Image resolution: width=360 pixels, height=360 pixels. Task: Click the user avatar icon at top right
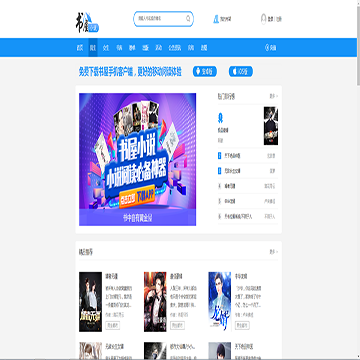pos(263,19)
